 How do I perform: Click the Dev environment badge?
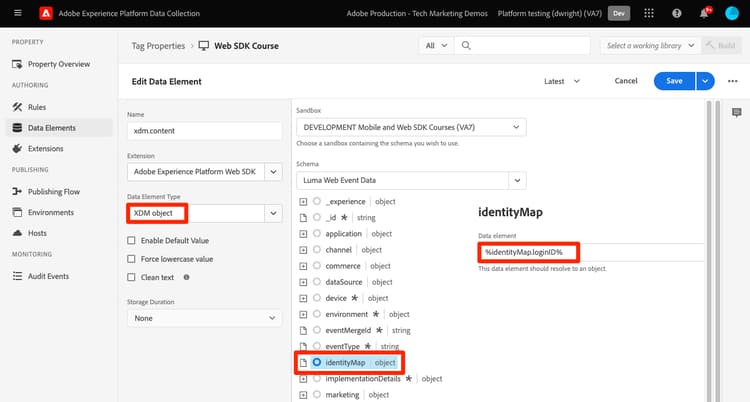(x=618, y=13)
